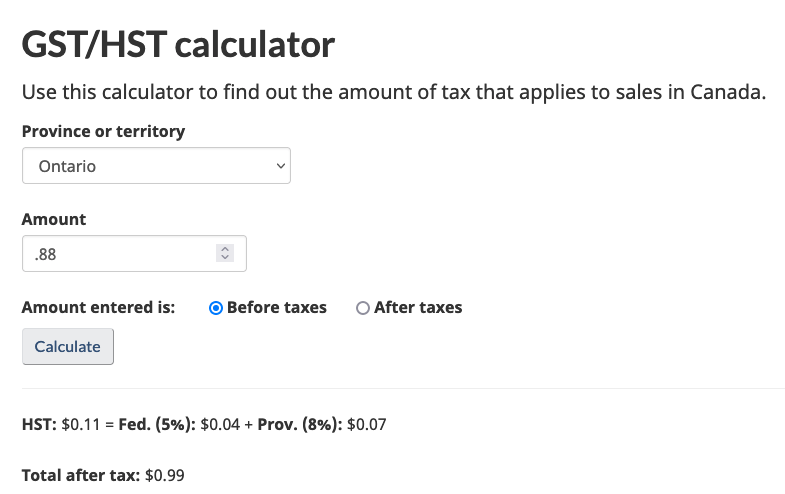The width and height of the screenshot is (785, 494).
Task: Click the Total after tax $0.99 line
Action: pos(103,476)
